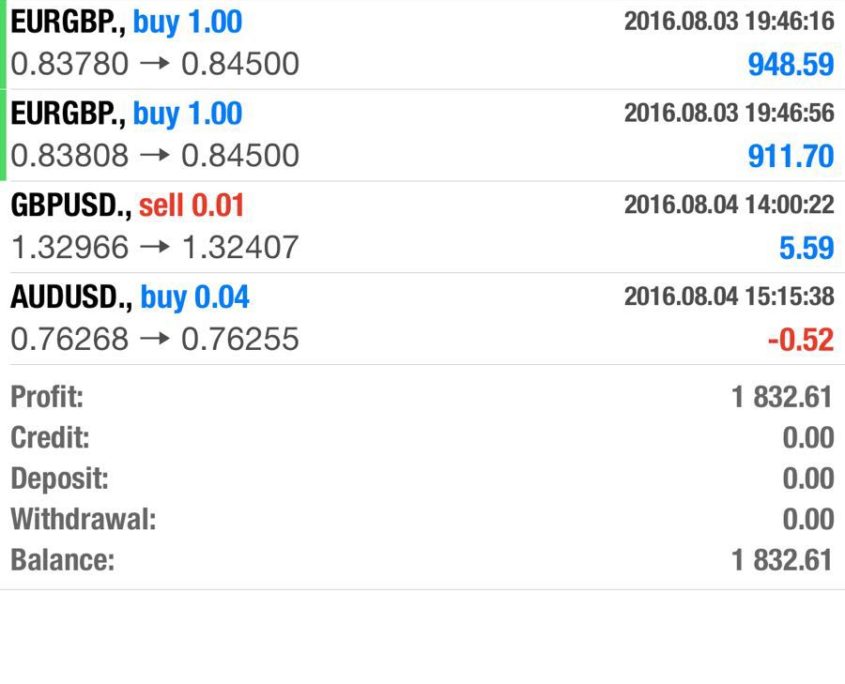
Task: Click the 911.70 profit value
Action: 790,156
